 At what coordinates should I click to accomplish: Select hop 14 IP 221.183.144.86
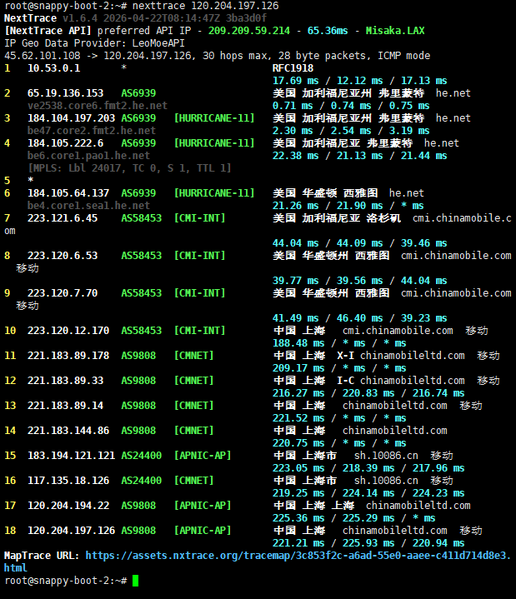[x=68, y=431]
